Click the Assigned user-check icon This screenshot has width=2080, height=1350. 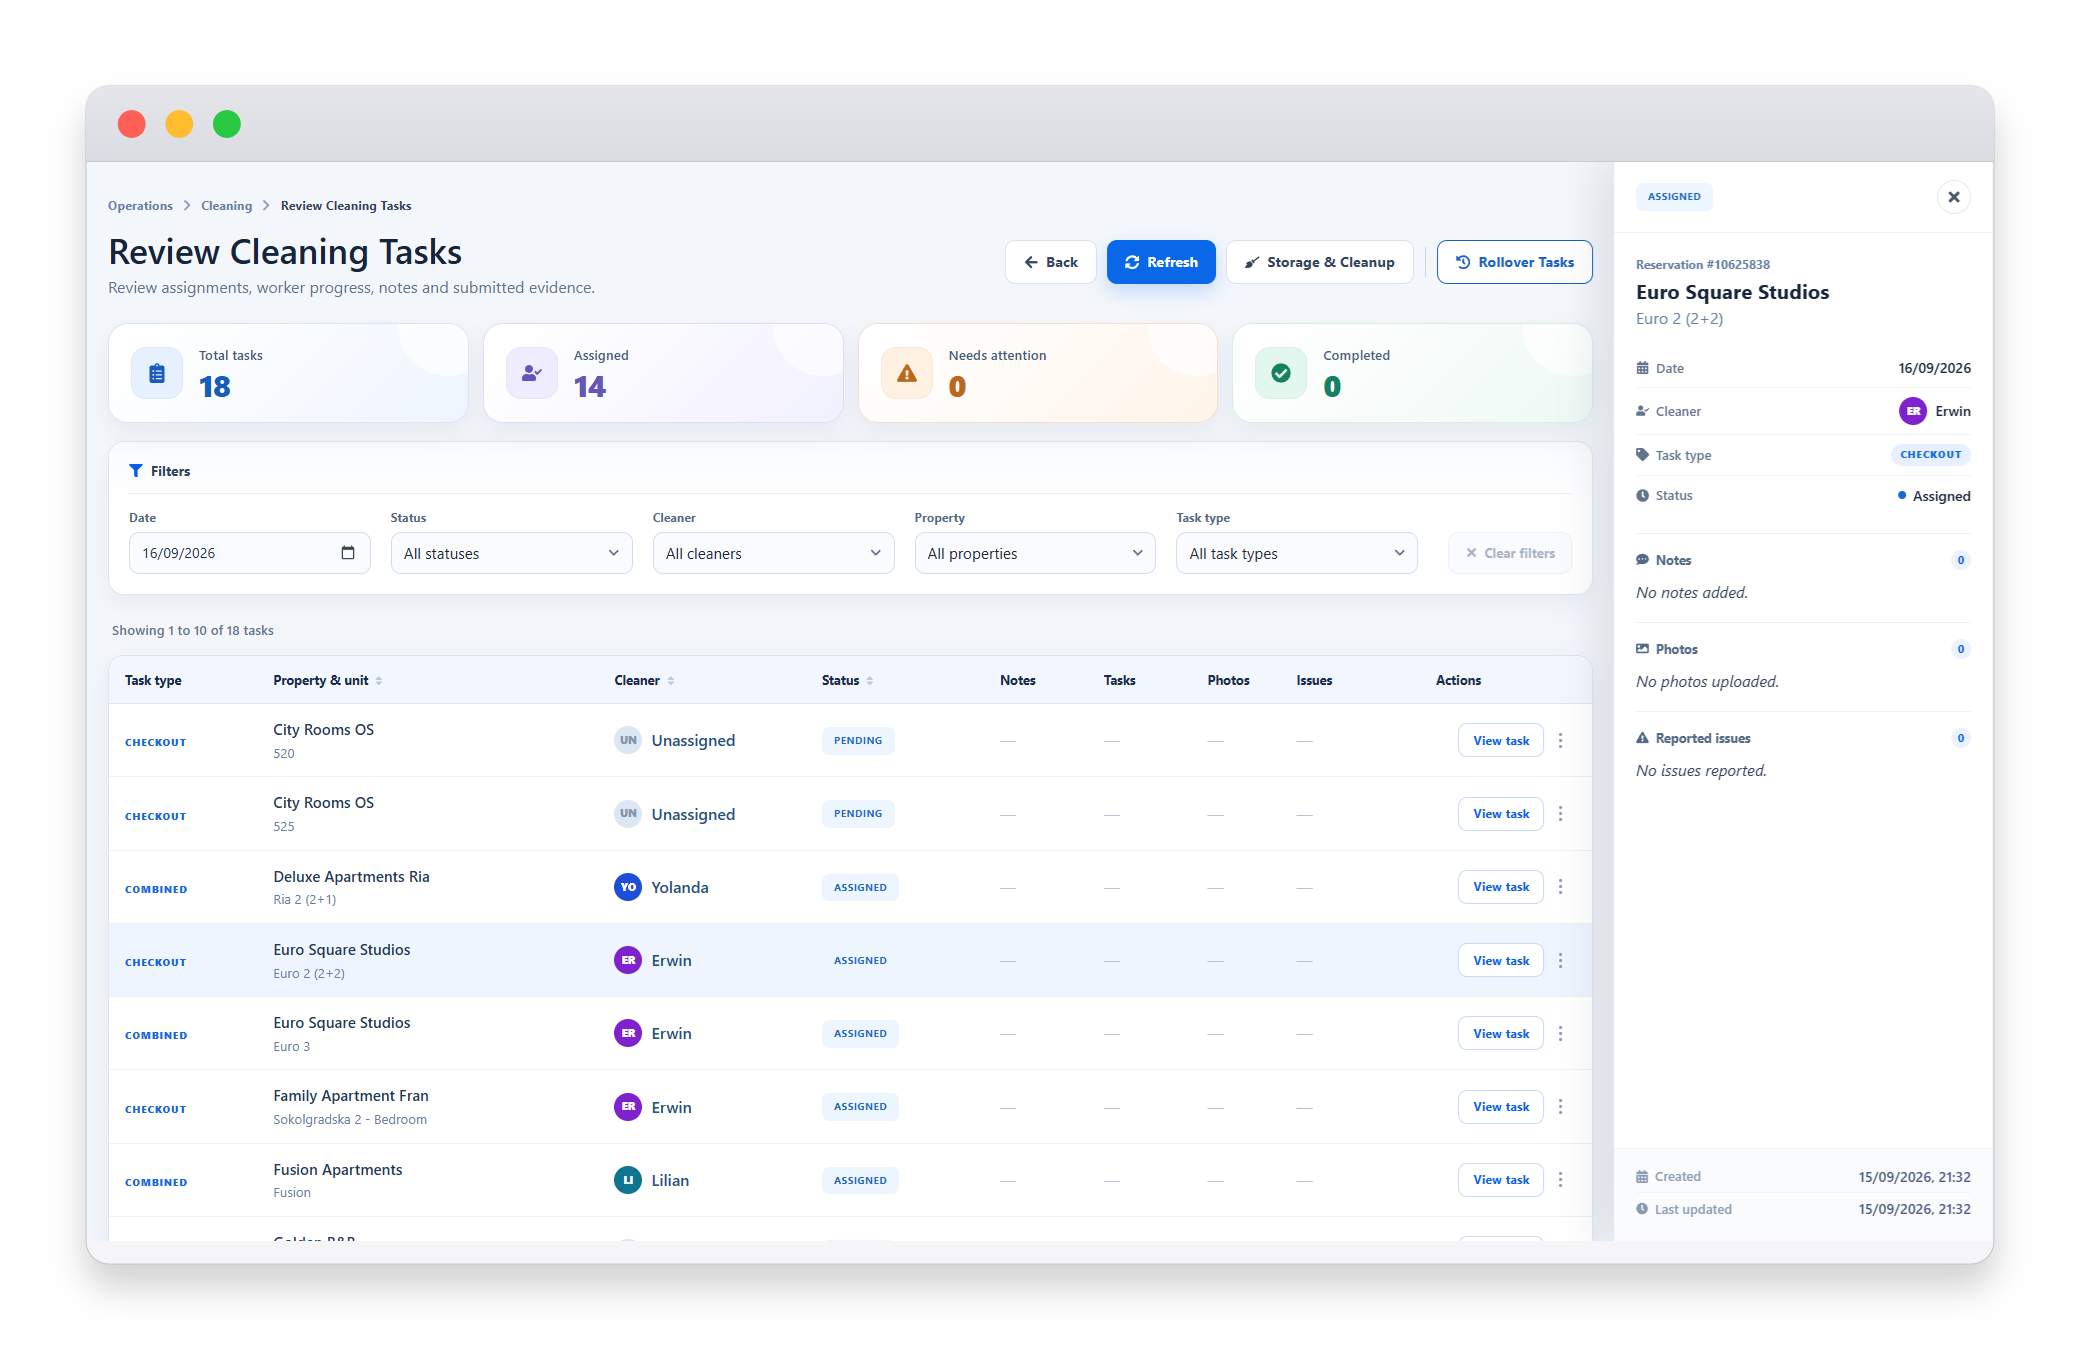click(x=532, y=373)
